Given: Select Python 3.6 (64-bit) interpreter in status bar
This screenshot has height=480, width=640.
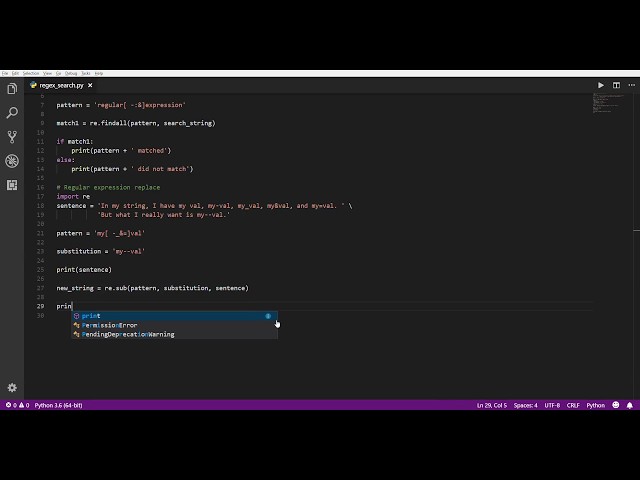Looking at the screenshot, I should [58, 405].
